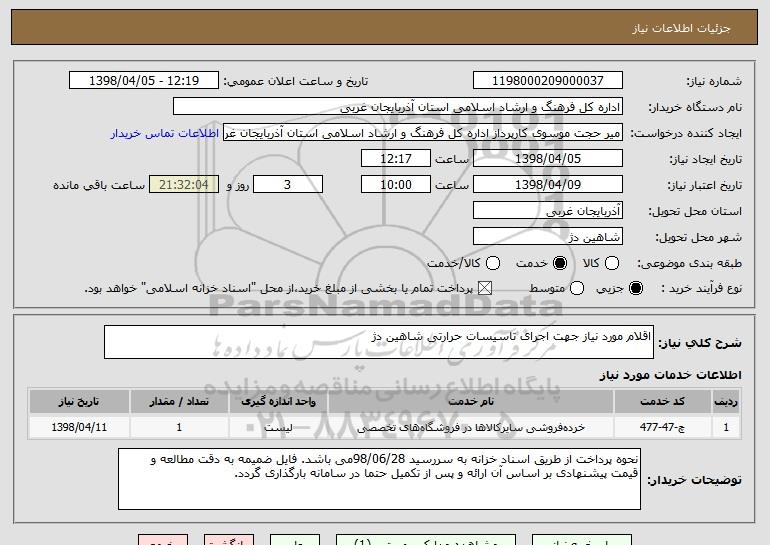The width and height of the screenshot is (770, 545).
Task: Click the remaining days field showing 3
Action: click(288, 185)
